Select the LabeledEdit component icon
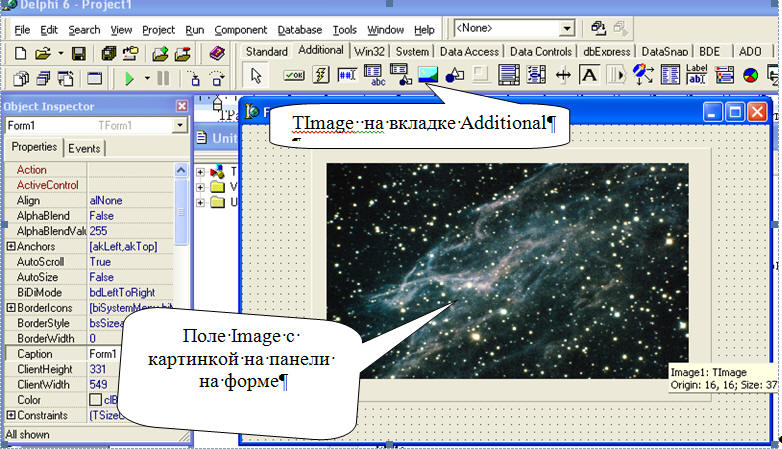 tap(697, 74)
